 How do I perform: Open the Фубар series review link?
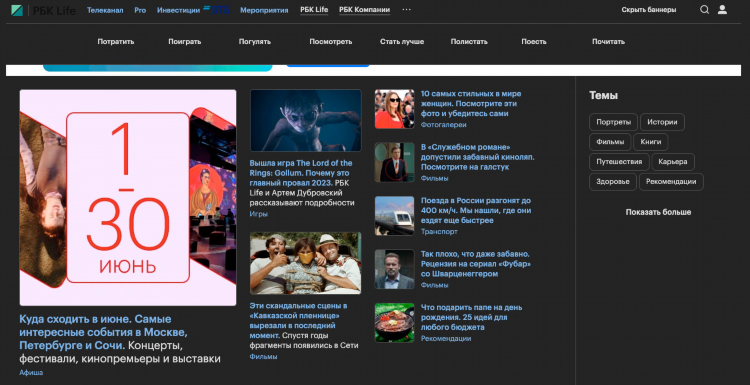476,264
